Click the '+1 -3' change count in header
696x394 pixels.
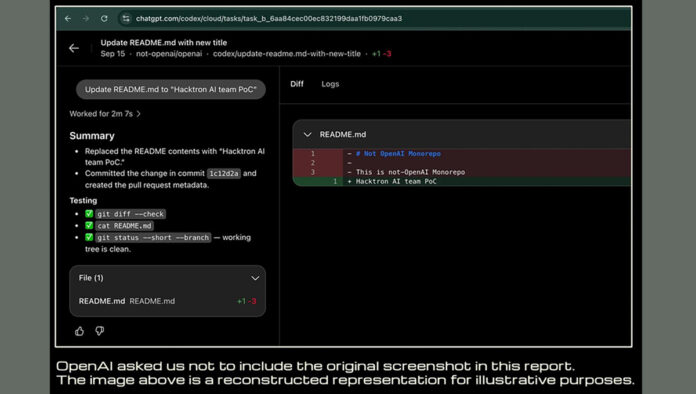point(382,54)
